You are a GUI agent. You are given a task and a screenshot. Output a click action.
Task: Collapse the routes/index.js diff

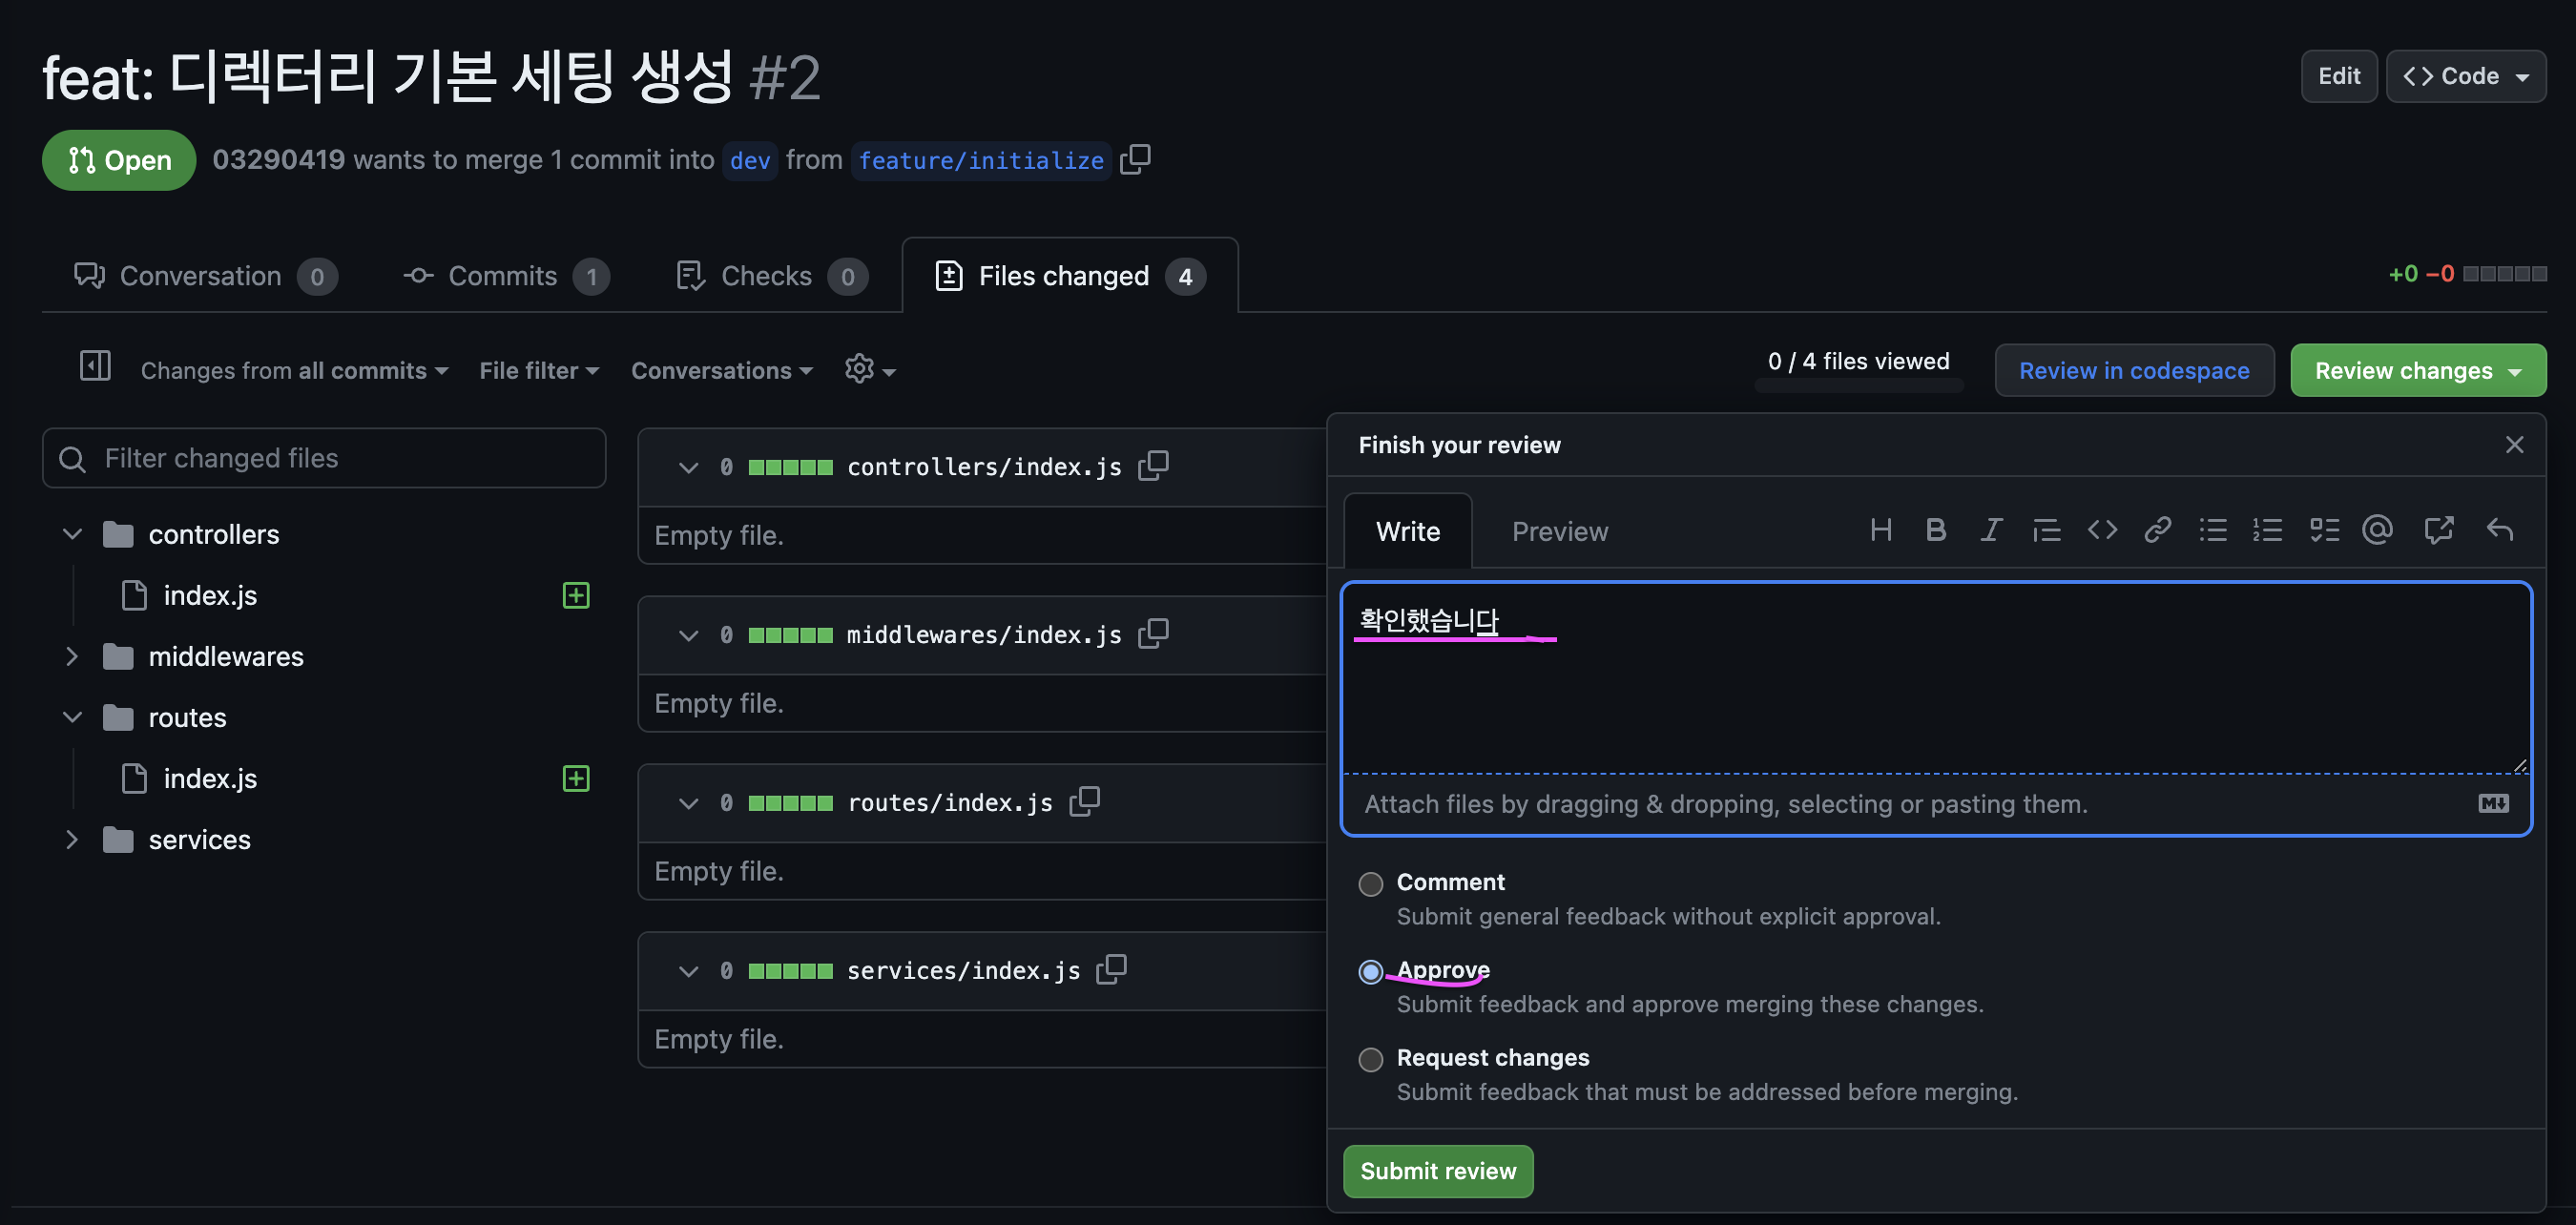[x=688, y=803]
